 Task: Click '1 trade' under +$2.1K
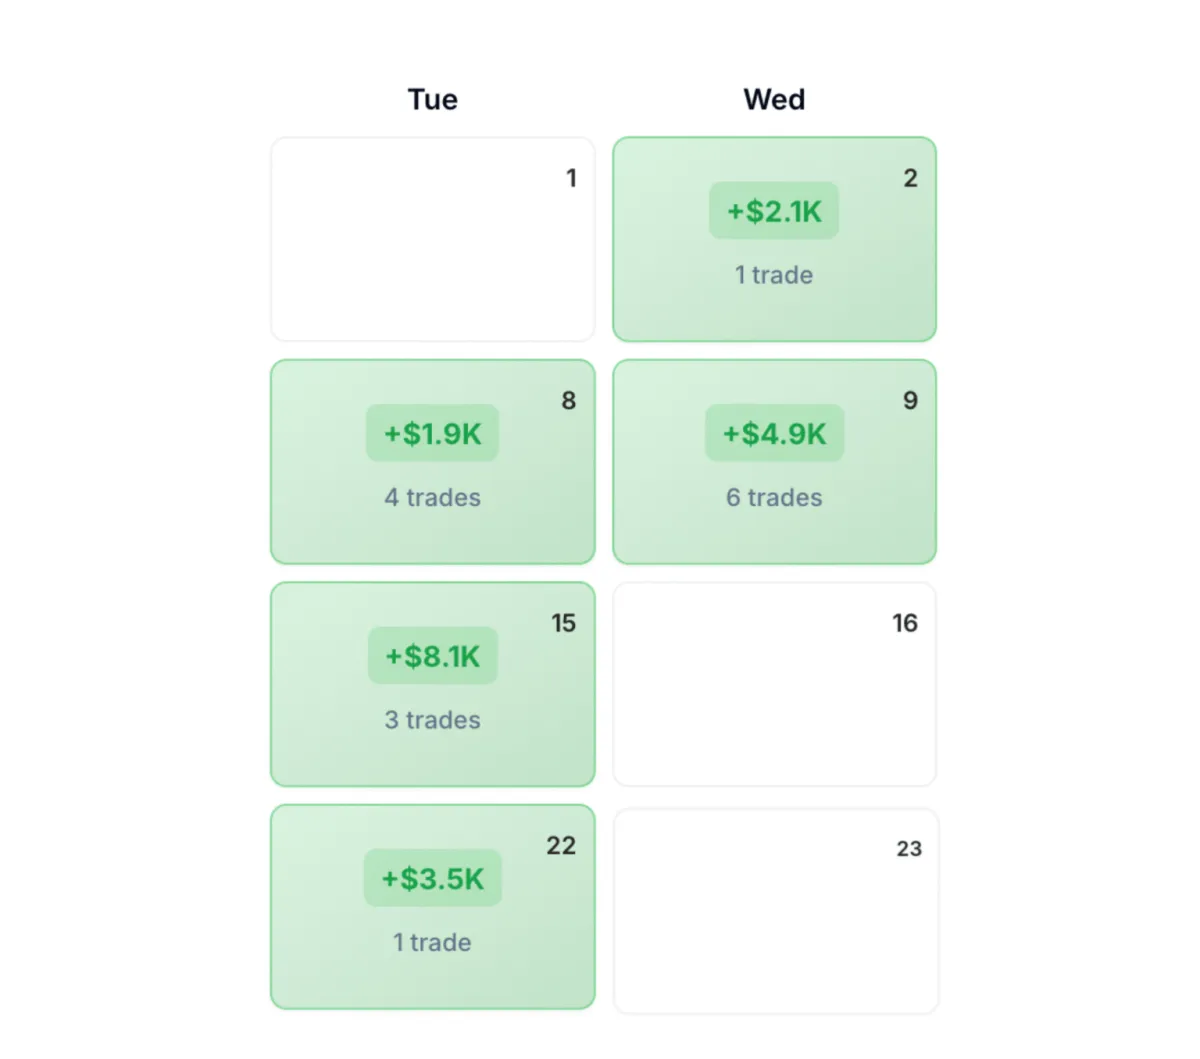point(774,275)
